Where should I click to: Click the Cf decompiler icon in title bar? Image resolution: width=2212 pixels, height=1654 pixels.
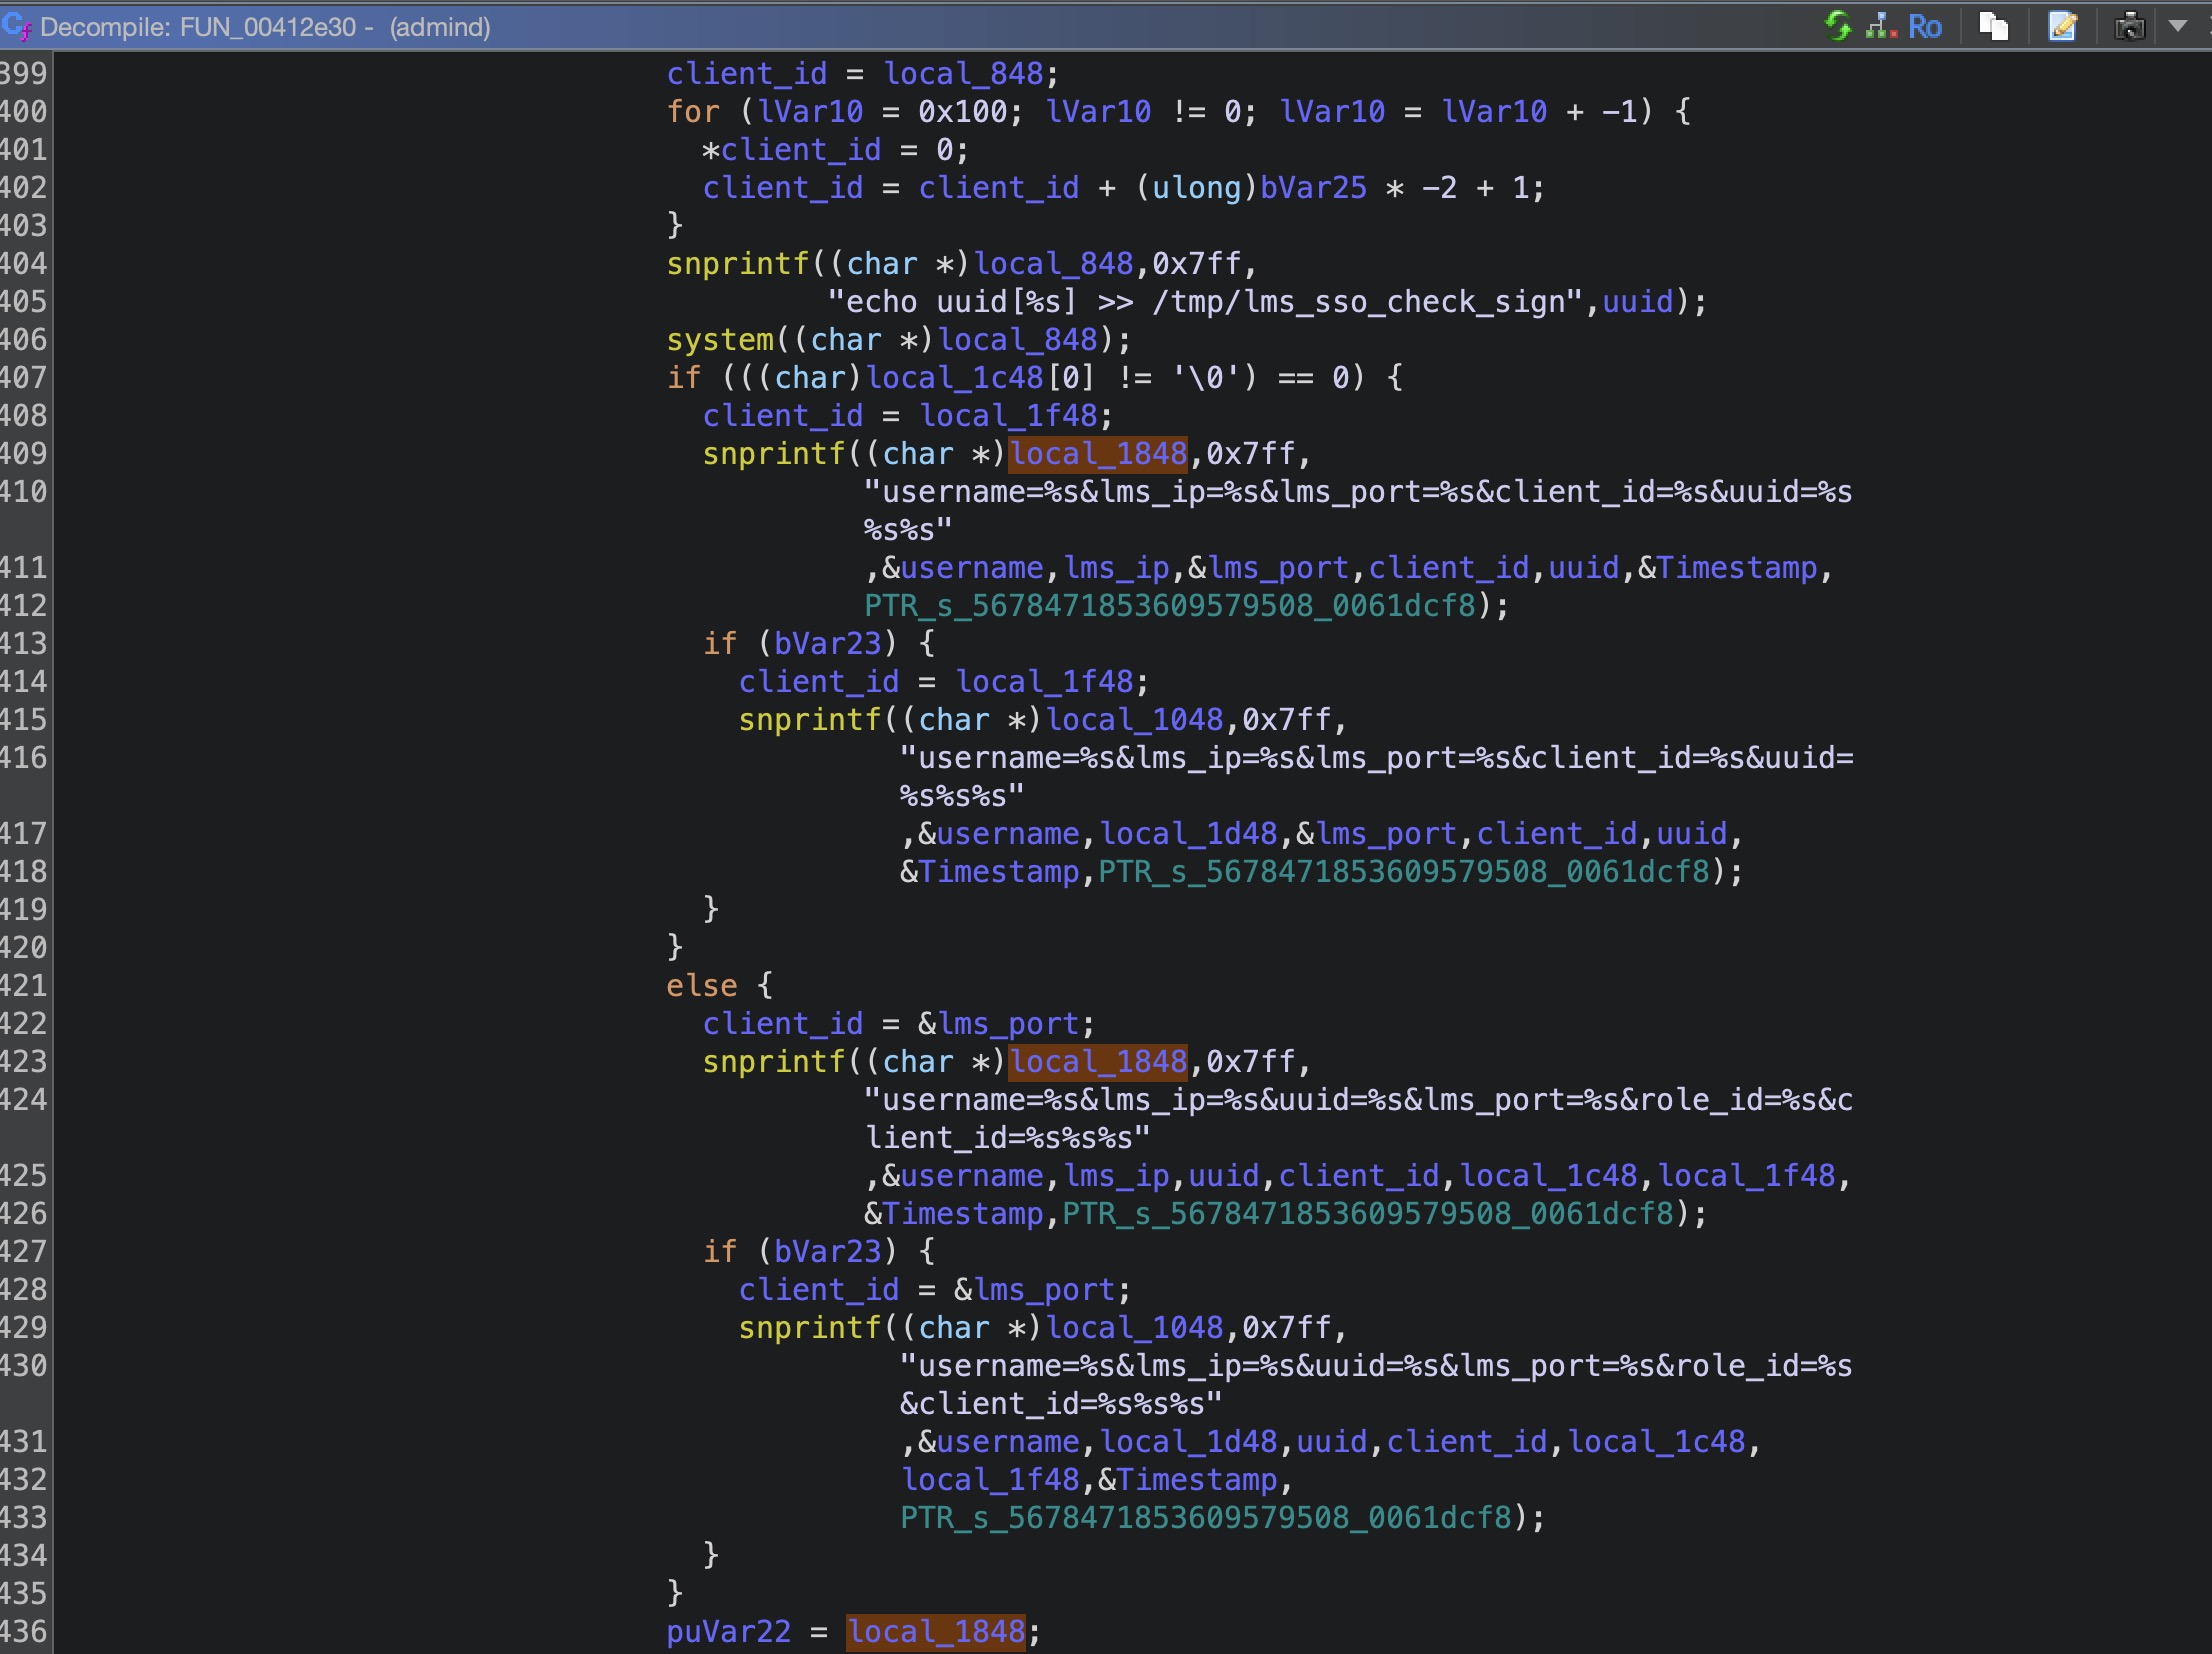pyautogui.click(x=16, y=26)
